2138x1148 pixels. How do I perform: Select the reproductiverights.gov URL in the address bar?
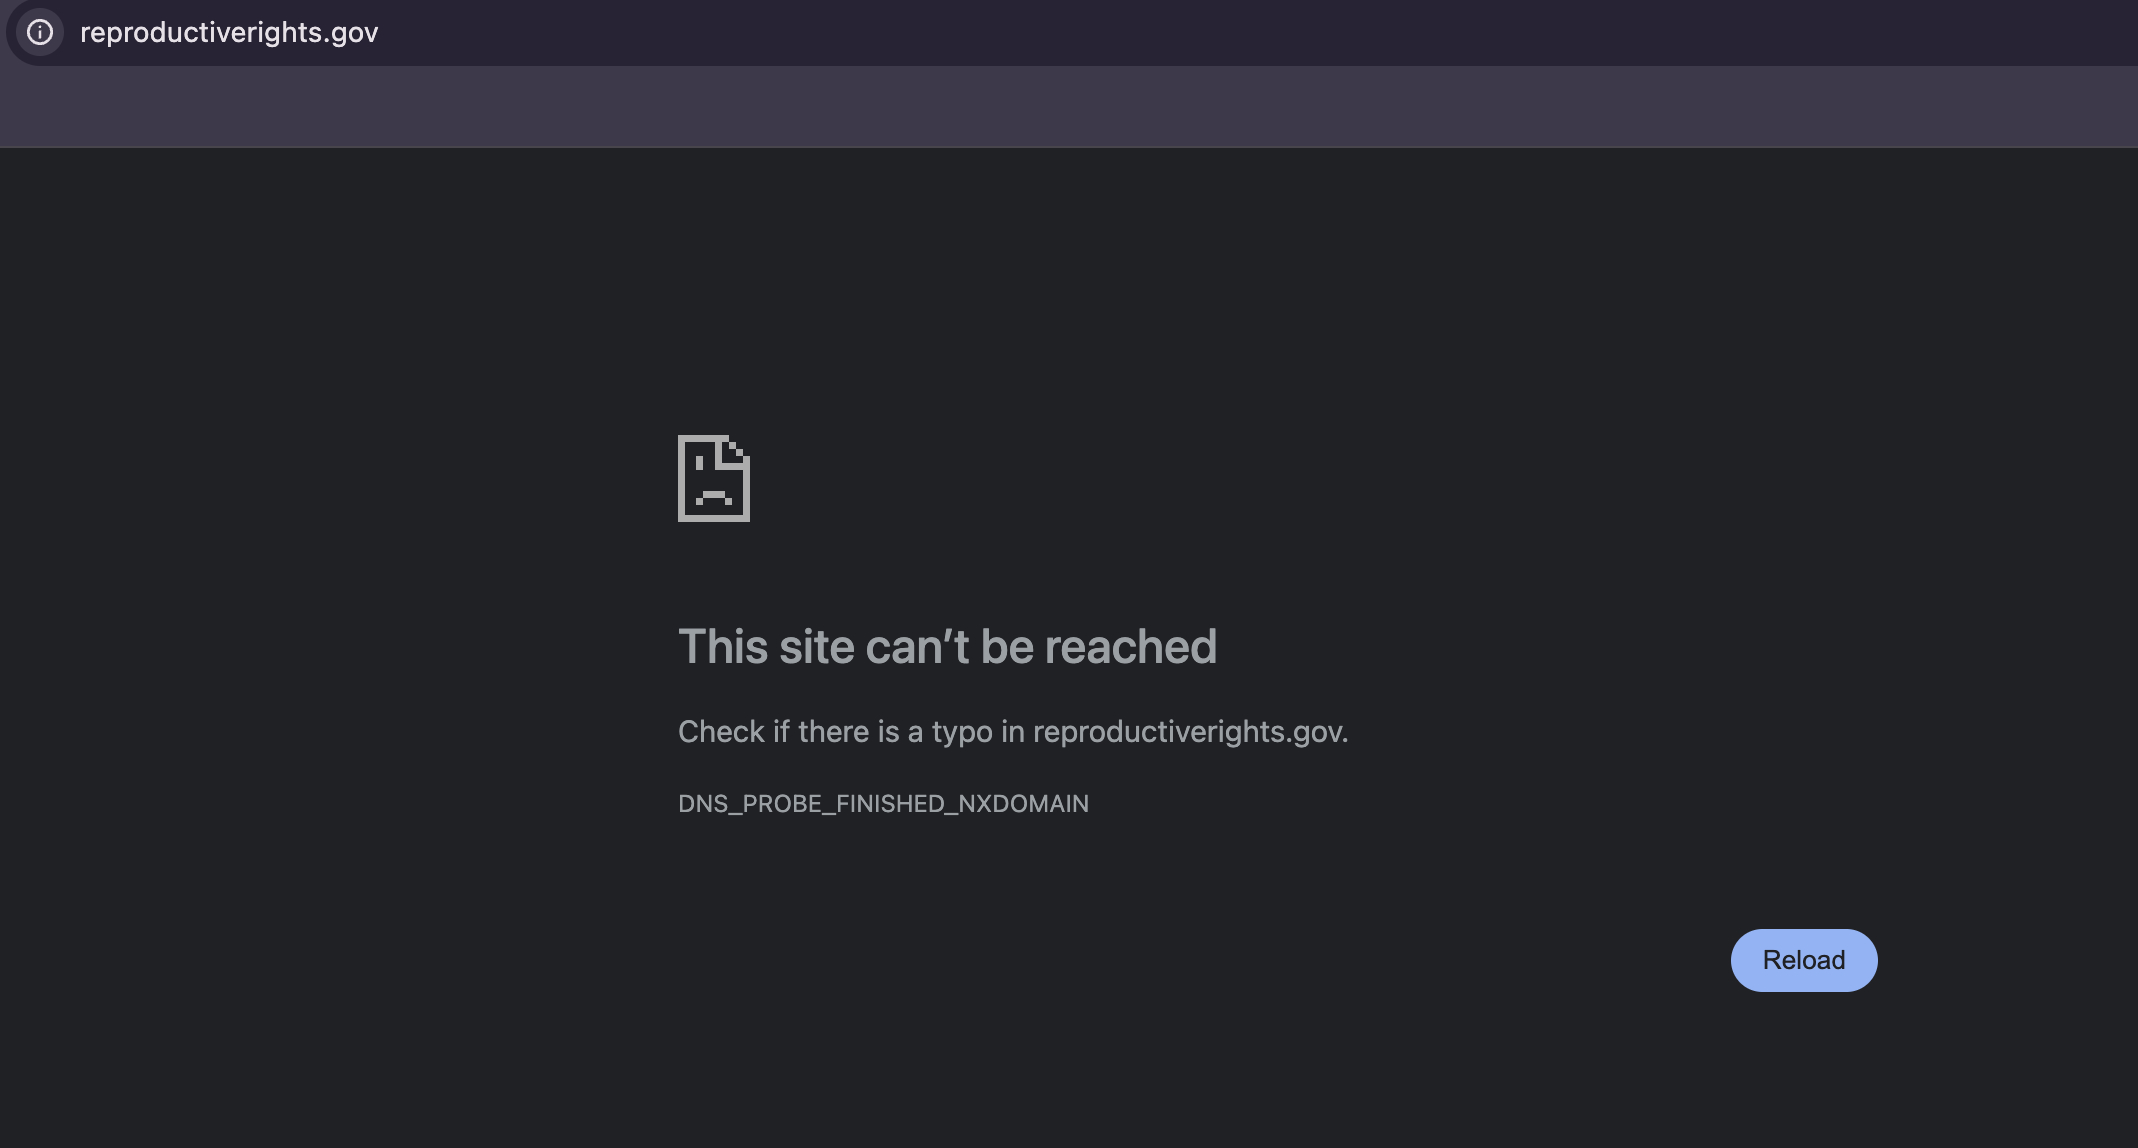229,32
